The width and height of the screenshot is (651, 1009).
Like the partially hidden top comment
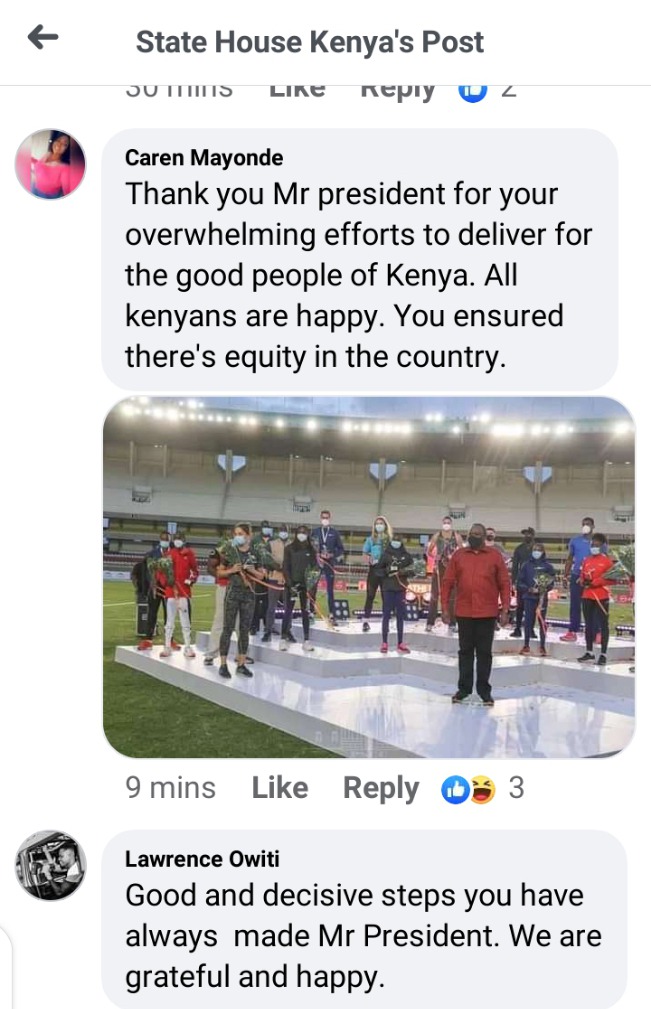pyautogui.click(x=297, y=91)
